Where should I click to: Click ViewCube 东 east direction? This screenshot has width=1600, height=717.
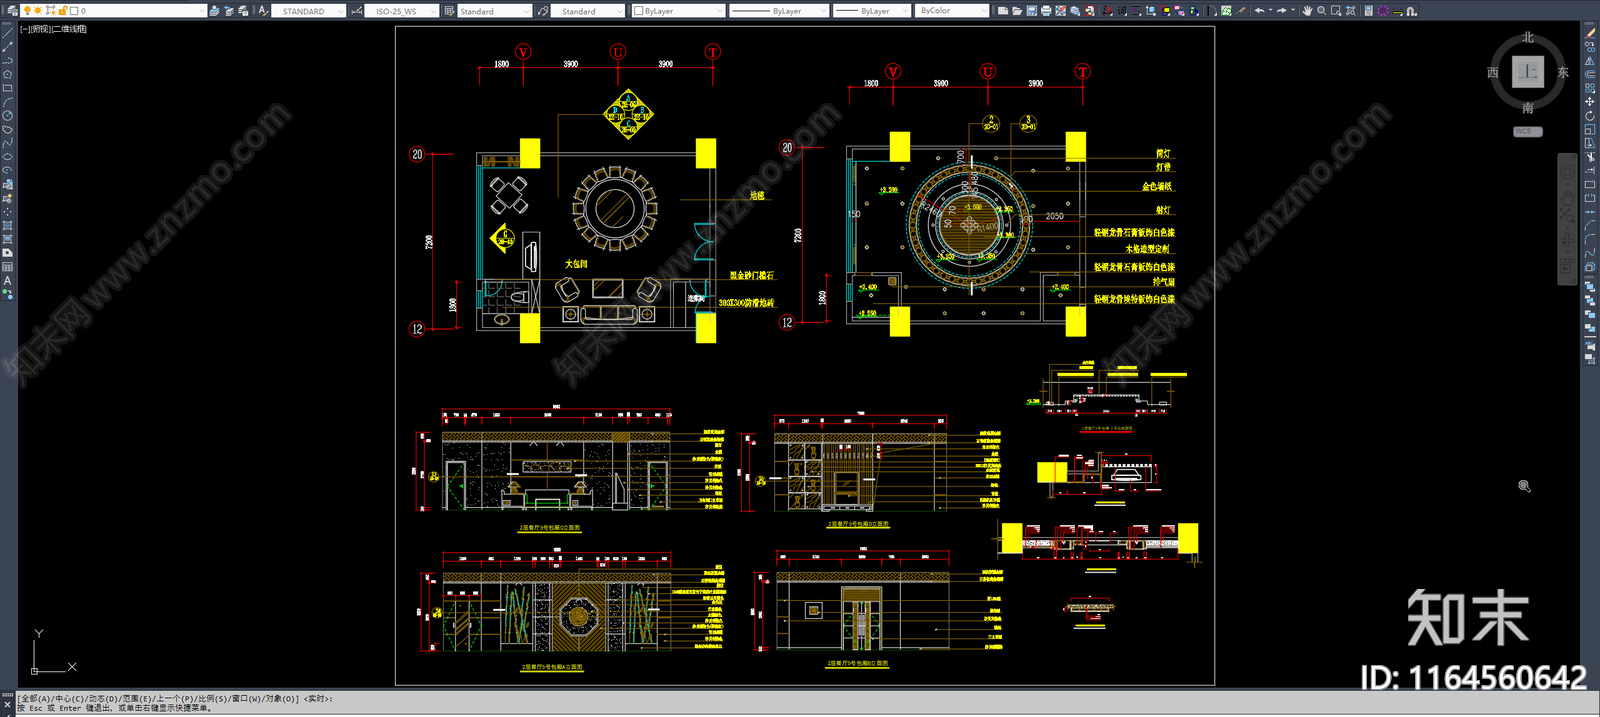[1563, 72]
